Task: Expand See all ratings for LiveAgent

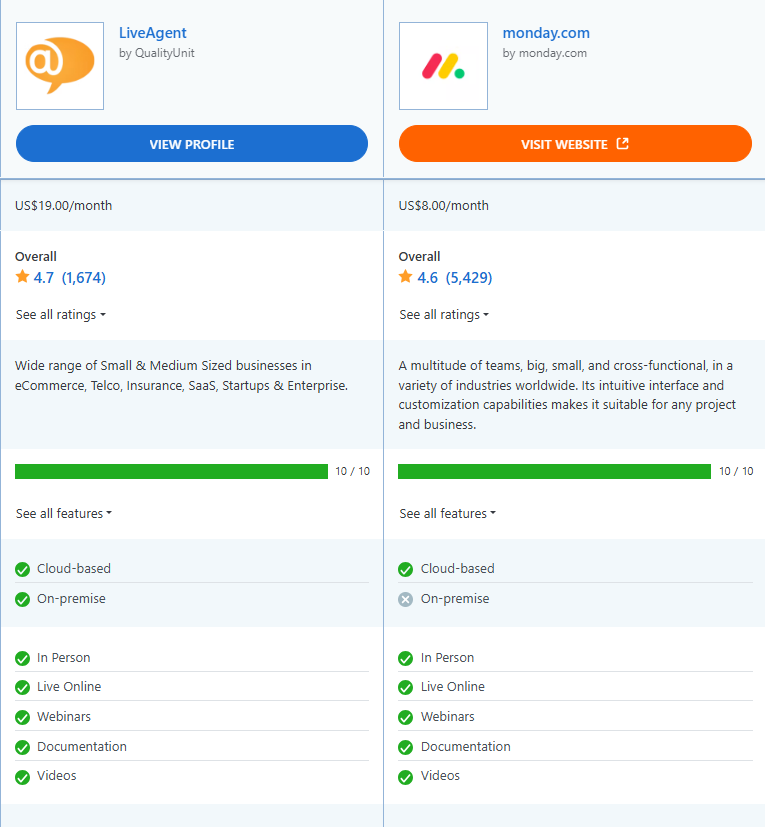Action: pyautogui.click(x=59, y=314)
